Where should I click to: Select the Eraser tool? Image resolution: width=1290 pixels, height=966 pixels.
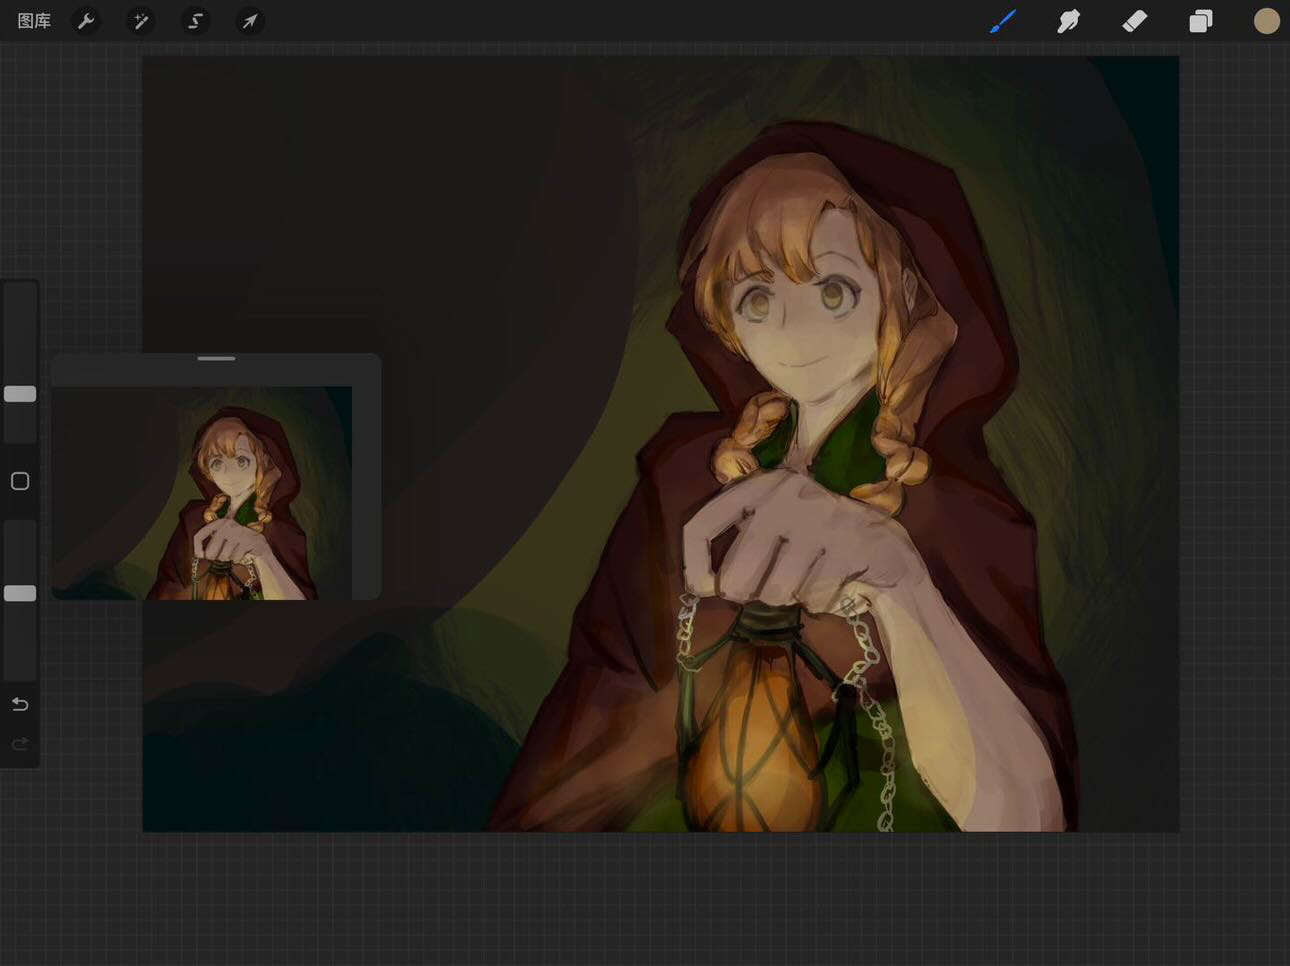coord(1135,21)
